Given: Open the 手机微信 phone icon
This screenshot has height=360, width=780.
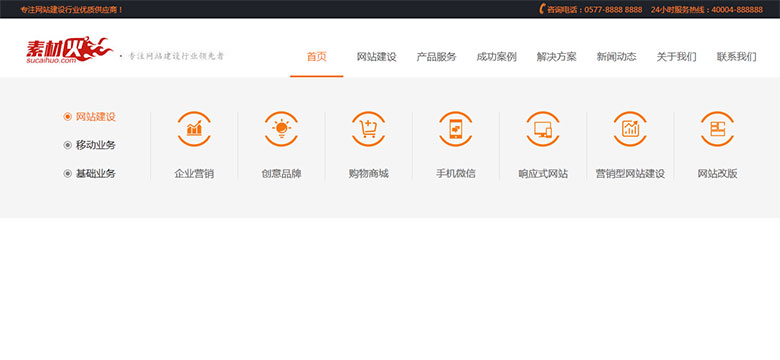Looking at the screenshot, I should [456, 129].
